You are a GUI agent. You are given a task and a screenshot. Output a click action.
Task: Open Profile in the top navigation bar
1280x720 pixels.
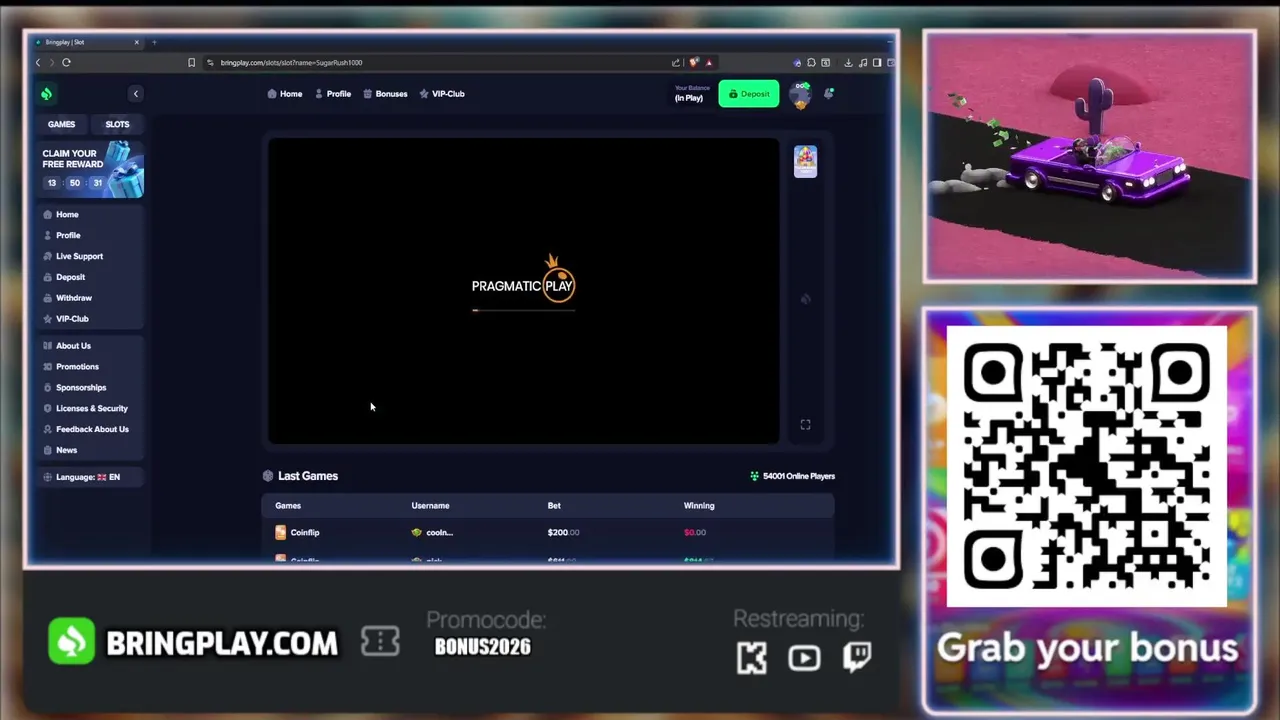click(333, 94)
